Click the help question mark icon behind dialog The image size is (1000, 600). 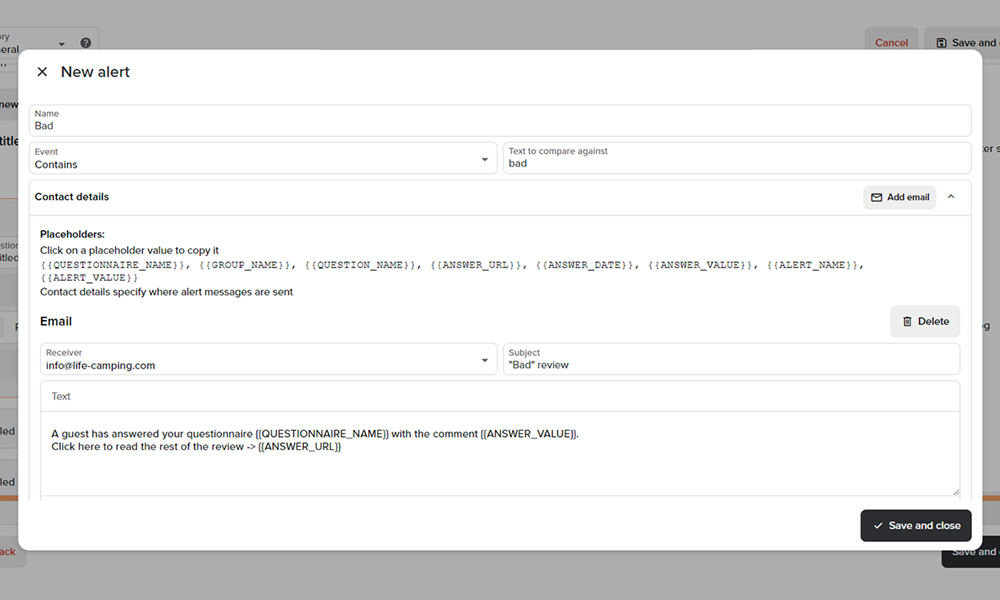[x=85, y=43]
